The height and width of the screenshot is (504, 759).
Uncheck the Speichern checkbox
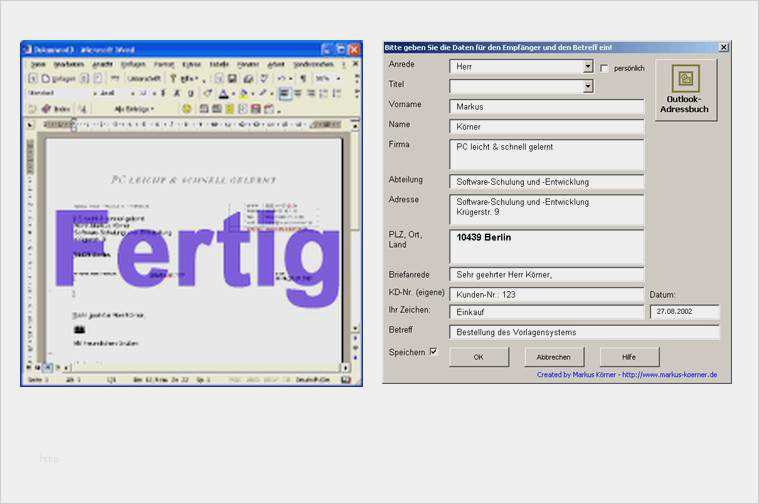point(433,351)
